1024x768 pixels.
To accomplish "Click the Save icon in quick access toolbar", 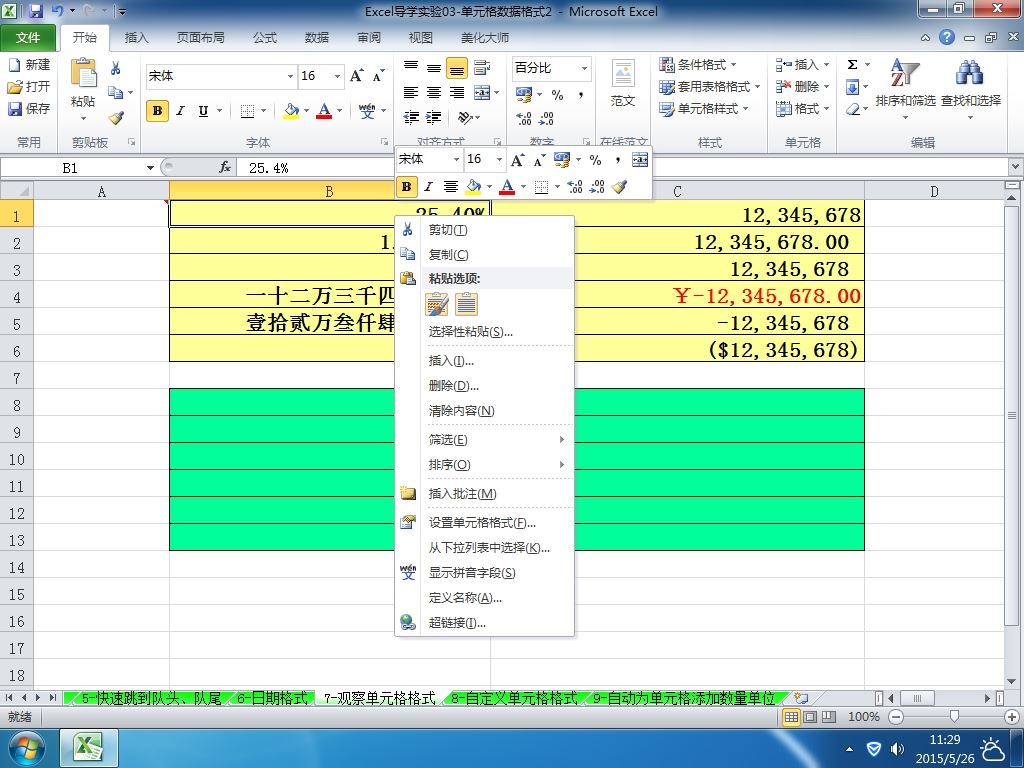I will [36, 11].
